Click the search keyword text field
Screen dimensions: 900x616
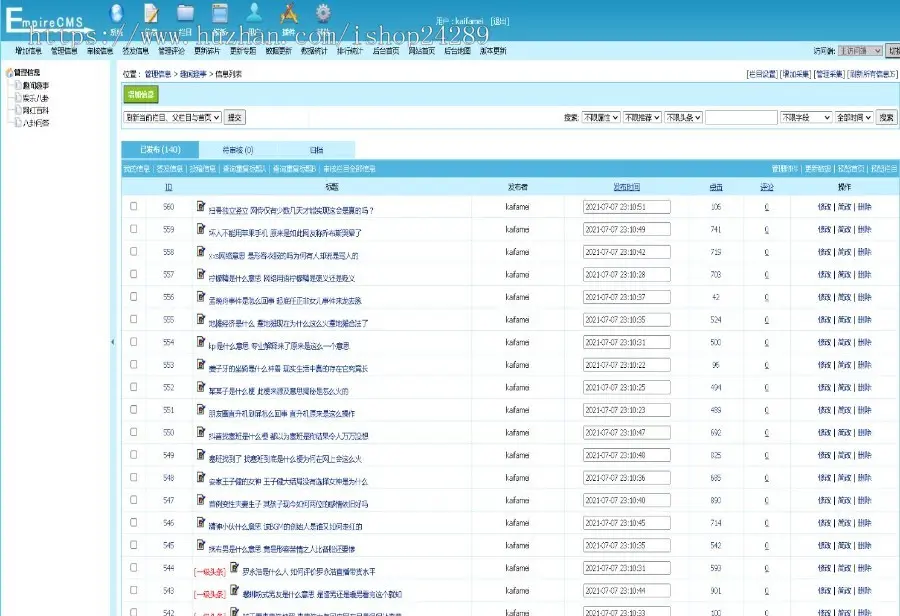[741, 118]
